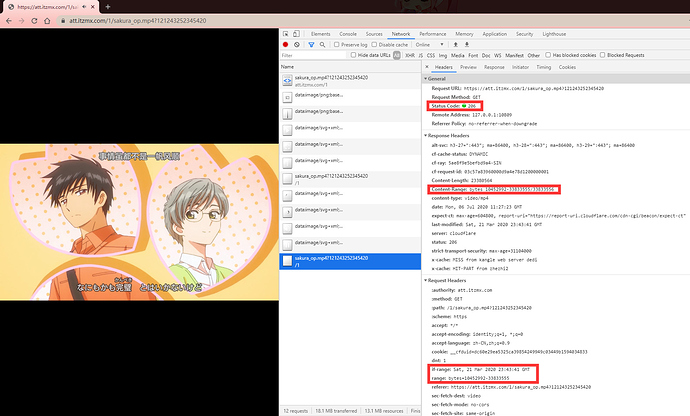Filter requests by Img
690x416 pixels.
coord(443,55)
